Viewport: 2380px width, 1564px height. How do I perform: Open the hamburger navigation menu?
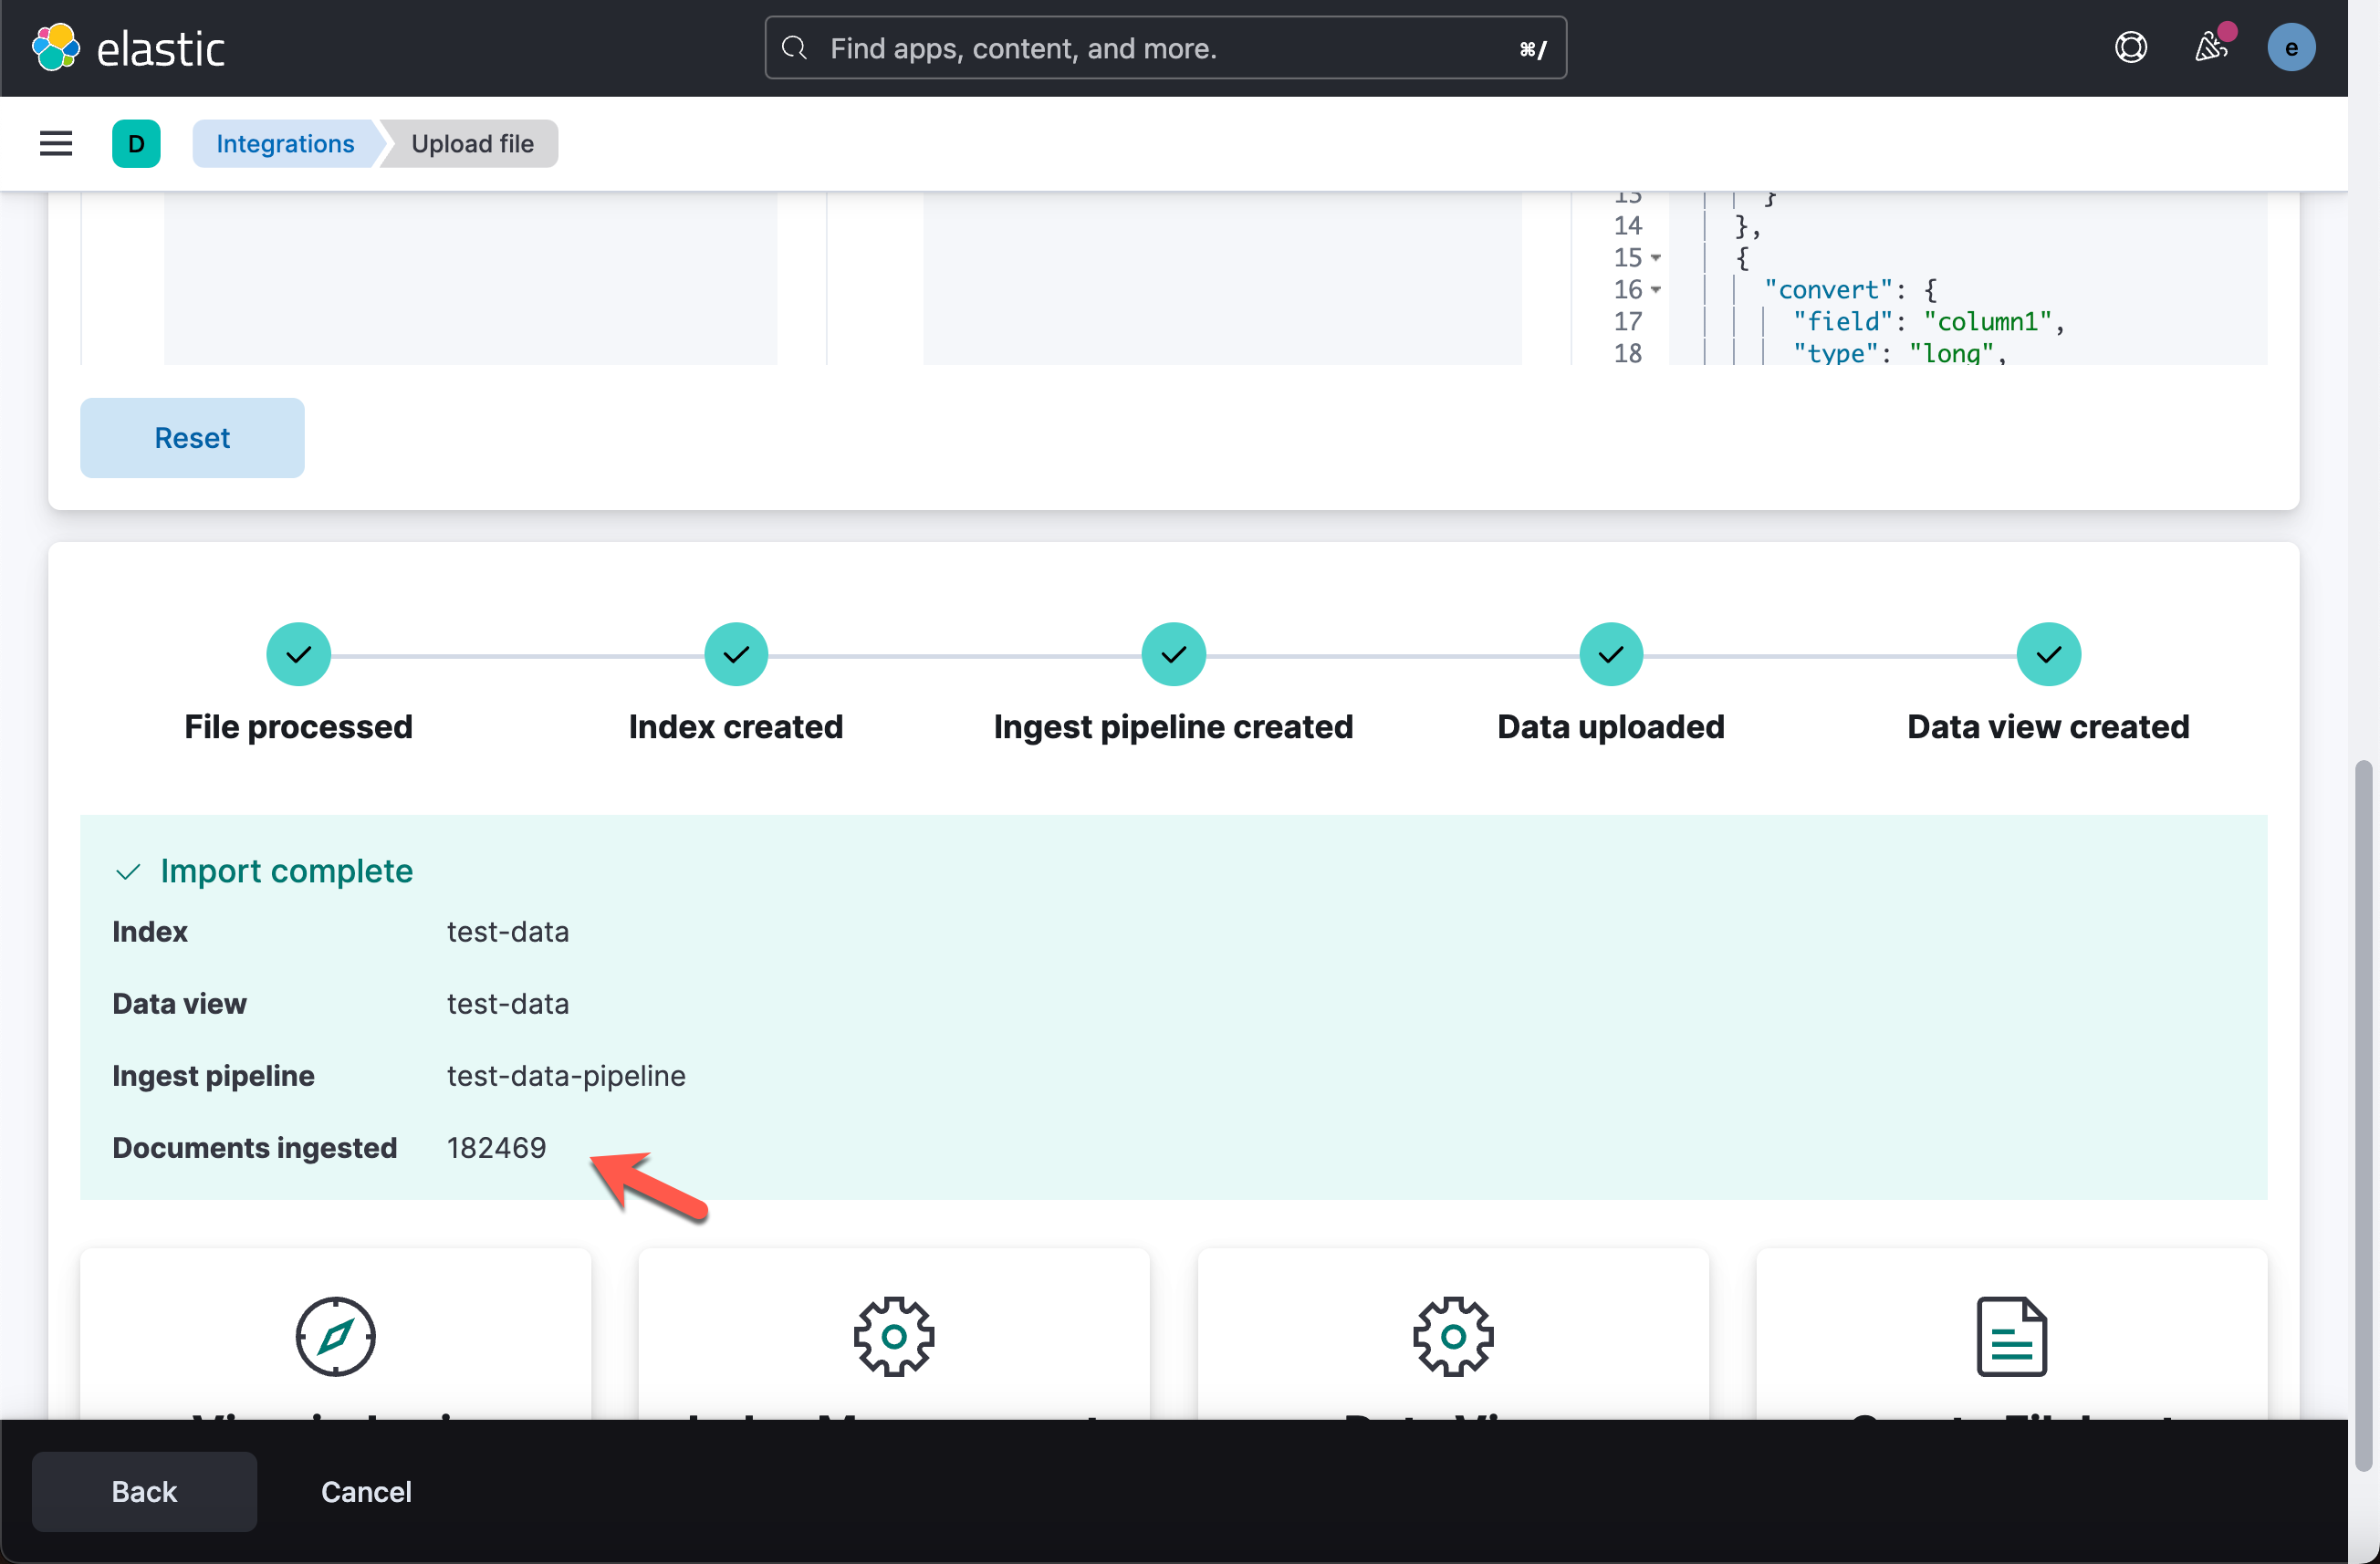click(56, 143)
